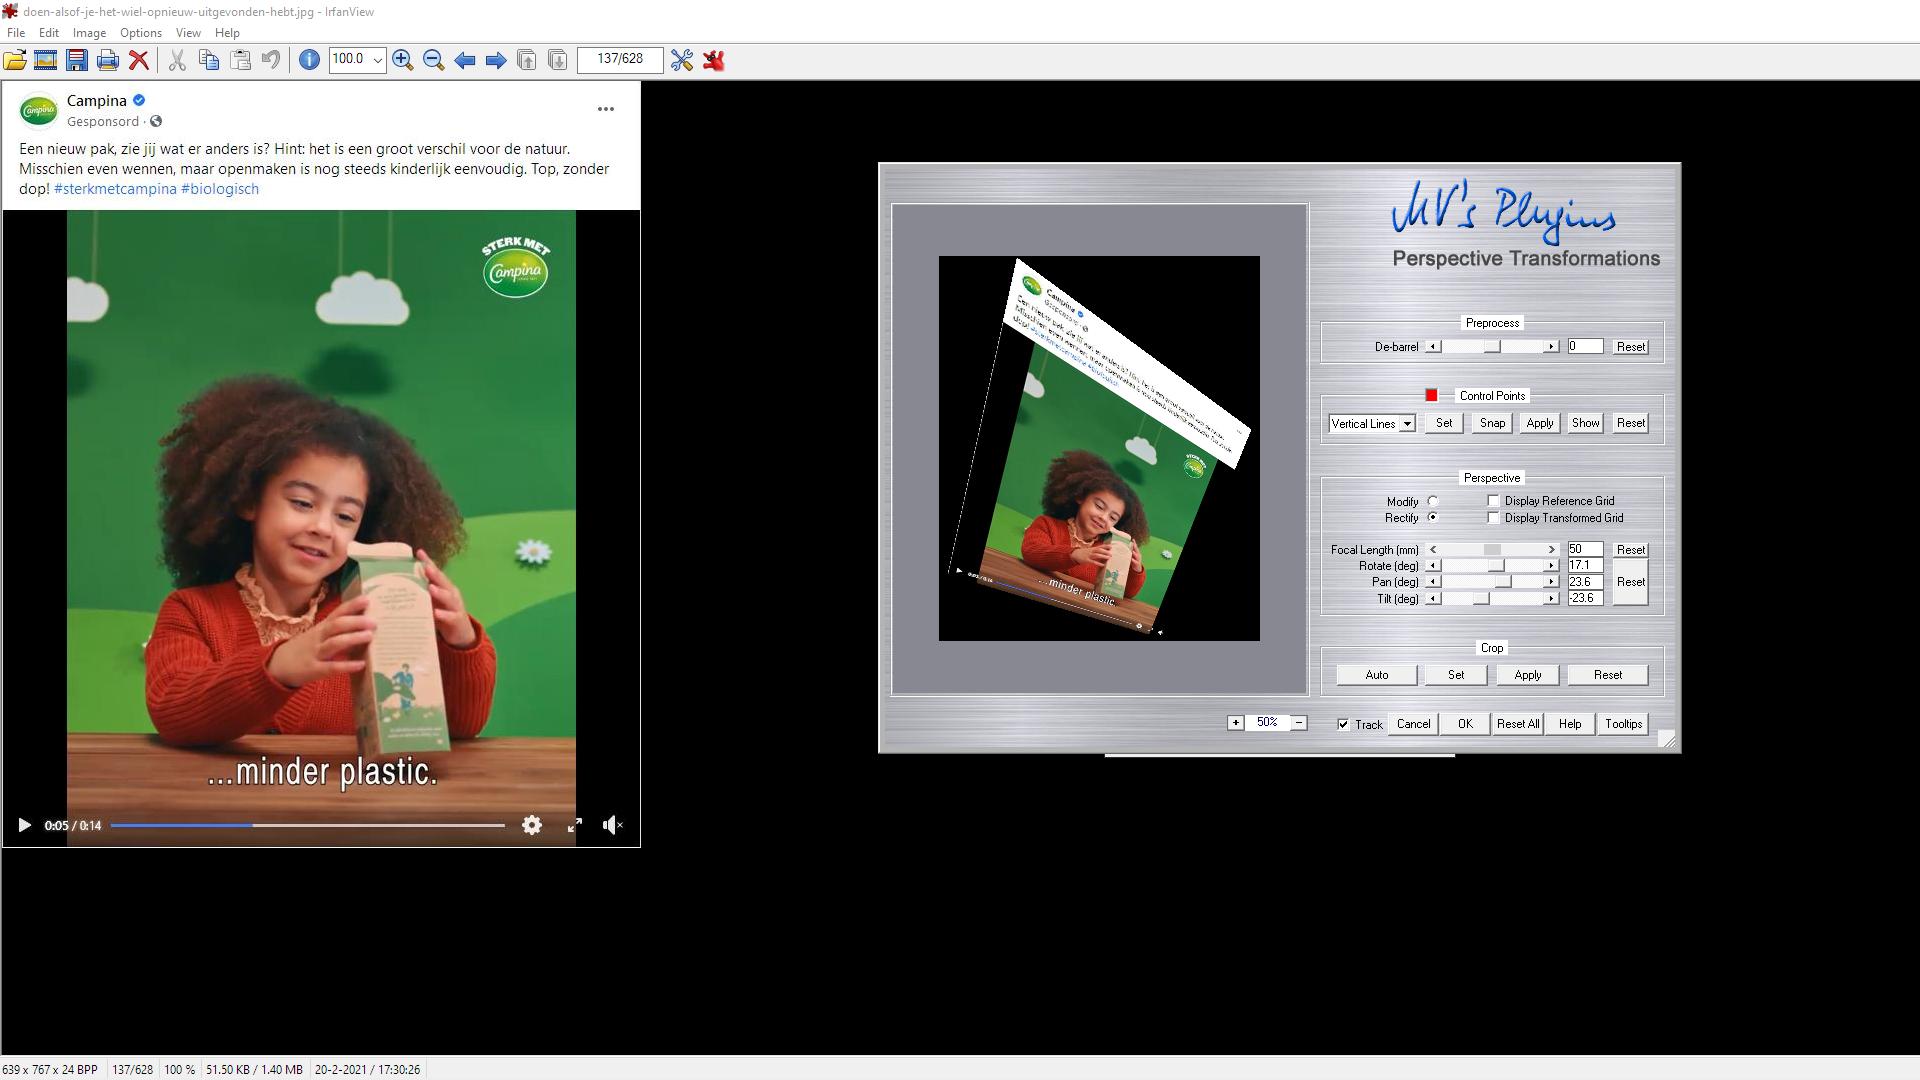The width and height of the screenshot is (1920, 1080).
Task: Go to previous image with the left arrow
Action: click(465, 61)
